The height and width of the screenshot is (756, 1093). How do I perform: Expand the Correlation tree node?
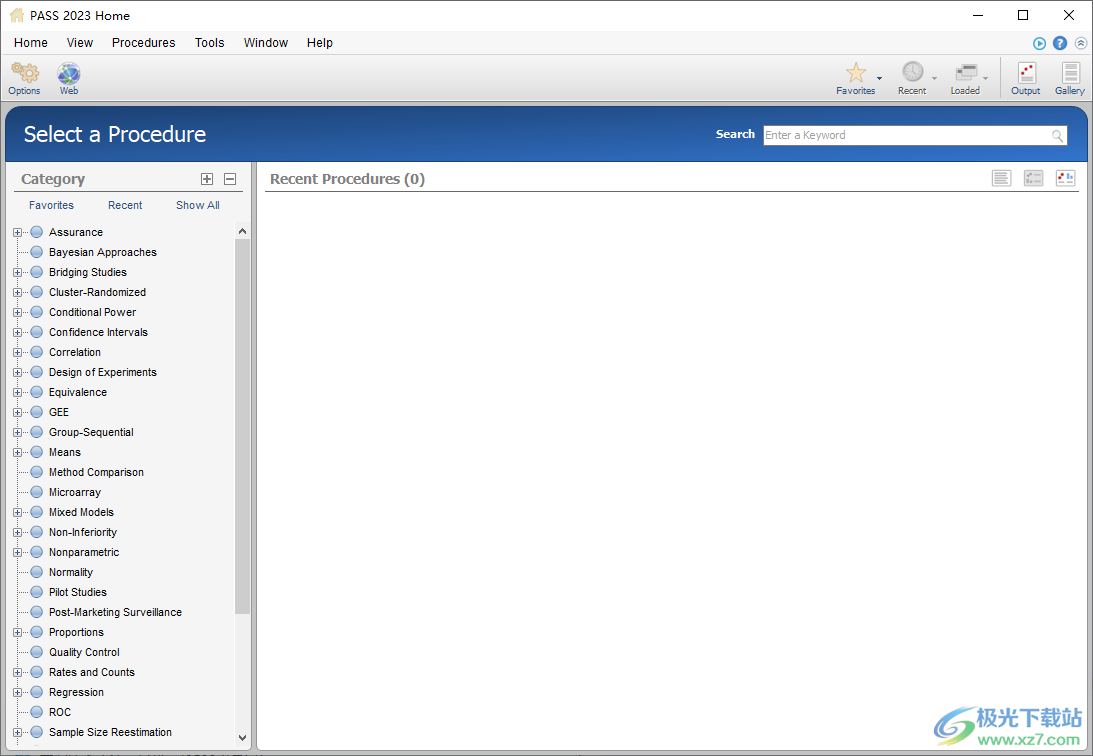17,353
